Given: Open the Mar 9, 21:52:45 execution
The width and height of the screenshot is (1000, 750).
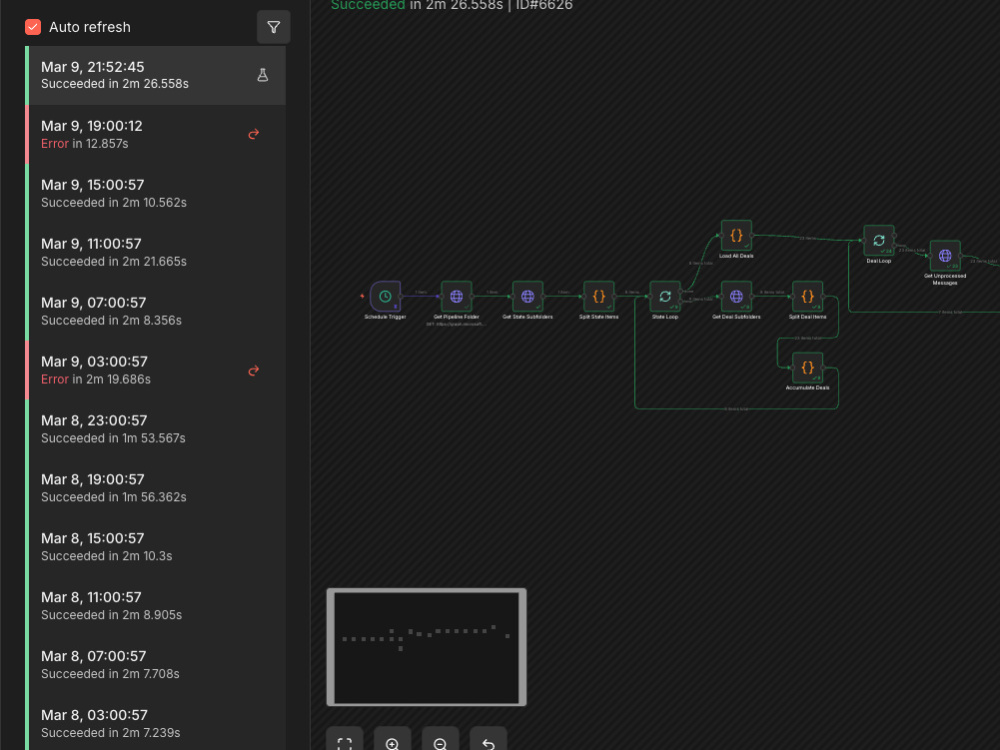Looking at the screenshot, I should pyautogui.click(x=156, y=75).
